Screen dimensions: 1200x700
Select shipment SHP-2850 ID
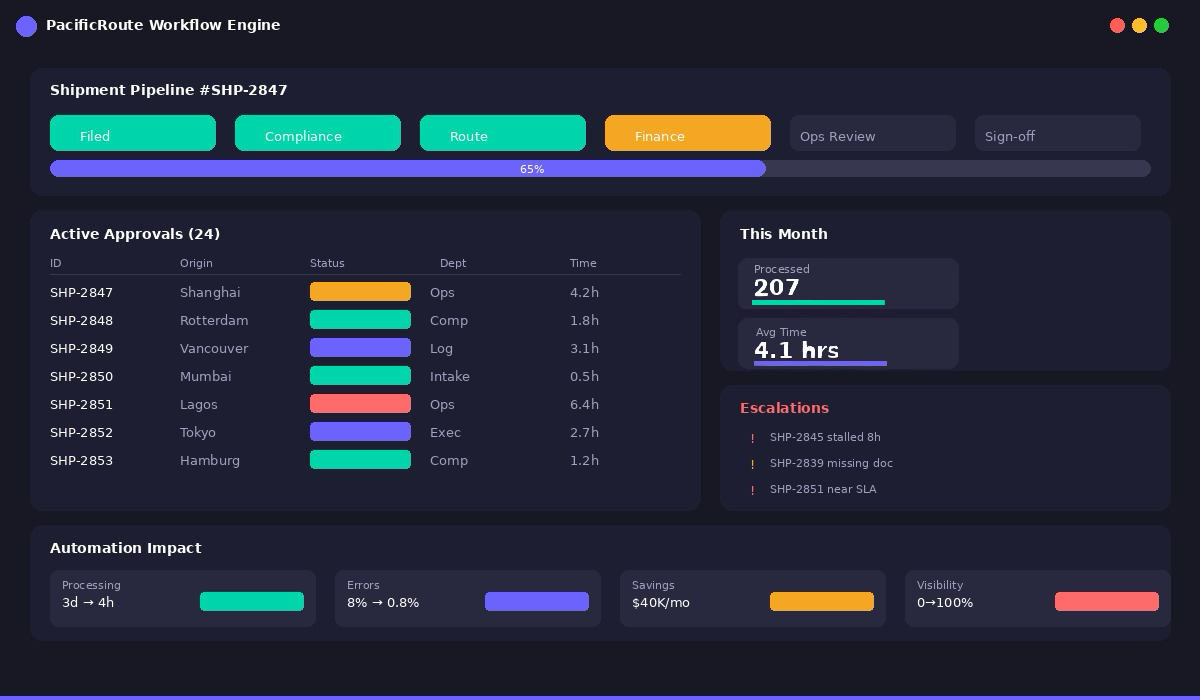(x=81, y=377)
